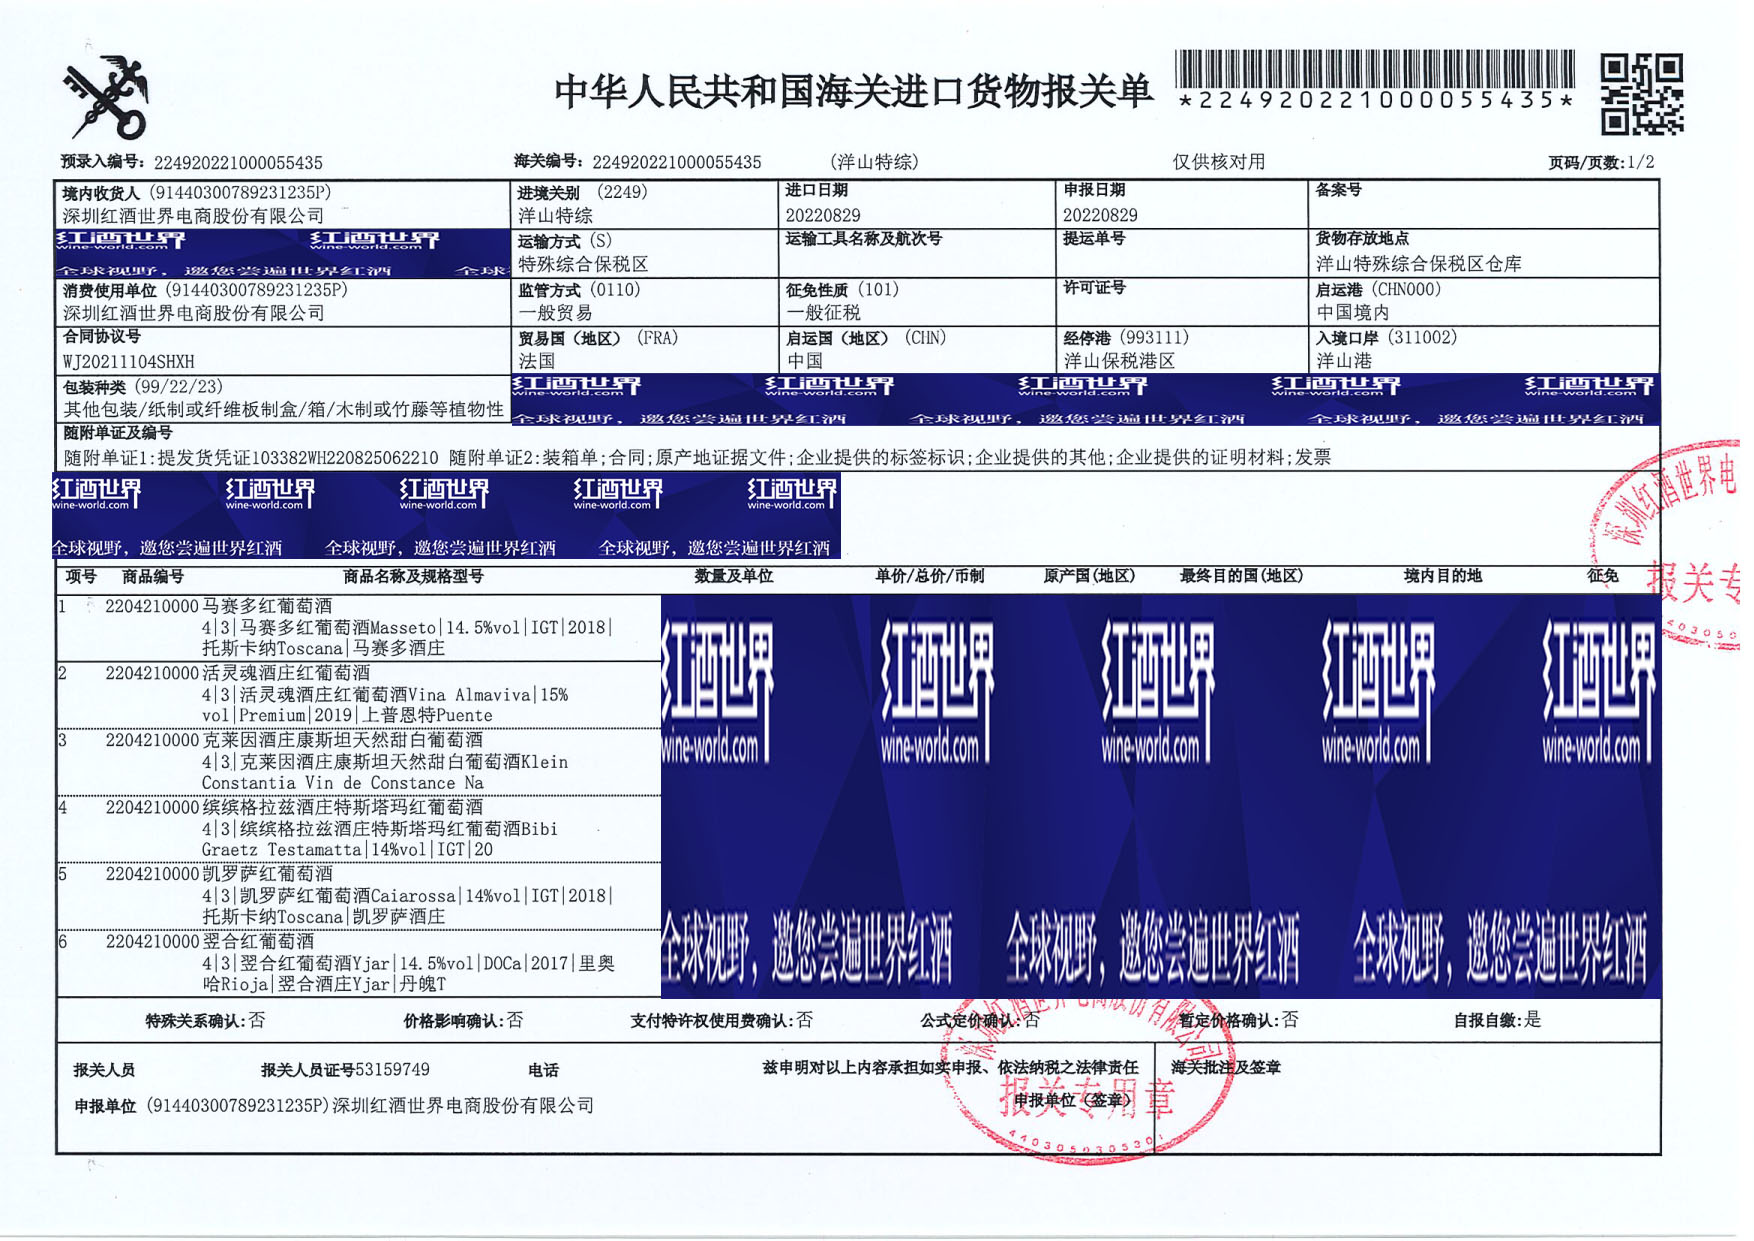
Task: Click the document title 中华人民共和国海关进口货物报关单
Action: coord(853,92)
